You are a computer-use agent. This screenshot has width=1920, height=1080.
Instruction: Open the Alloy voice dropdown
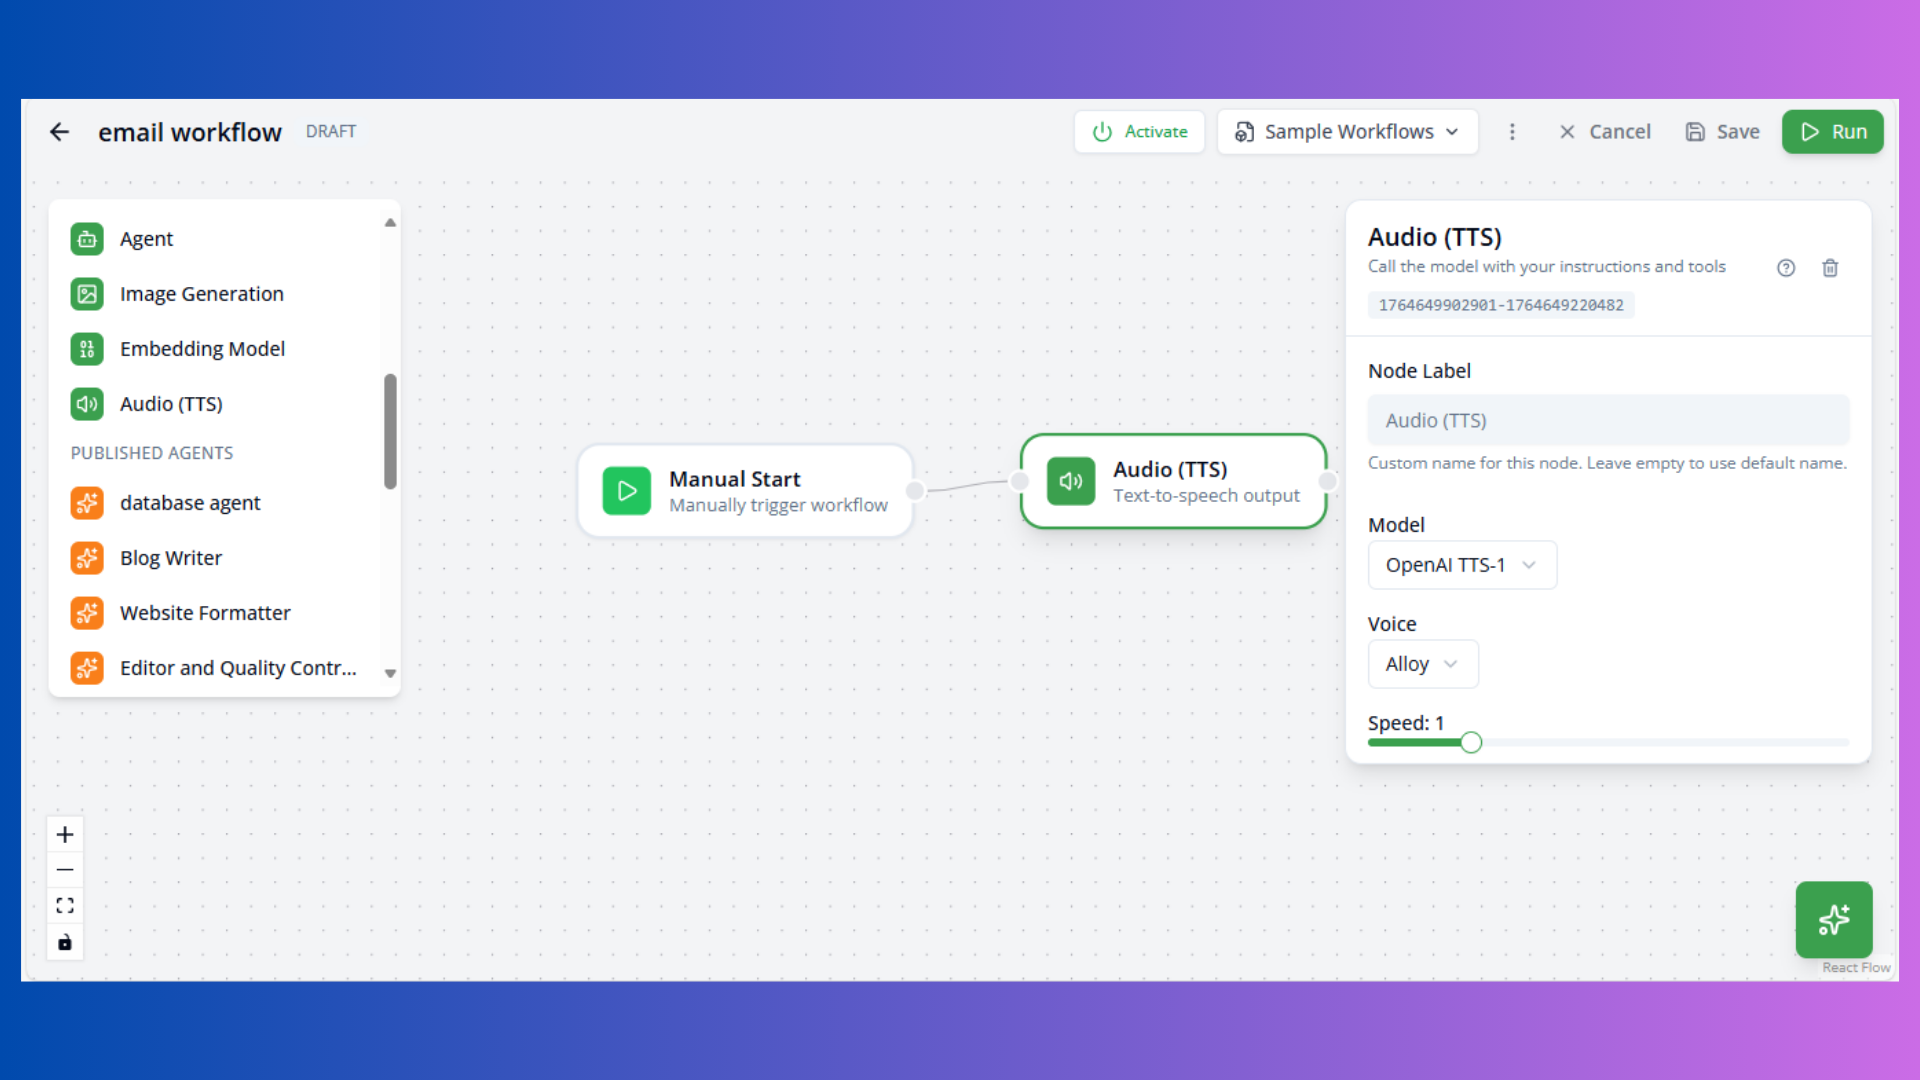pyautogui.click(x=1422, y=663)
